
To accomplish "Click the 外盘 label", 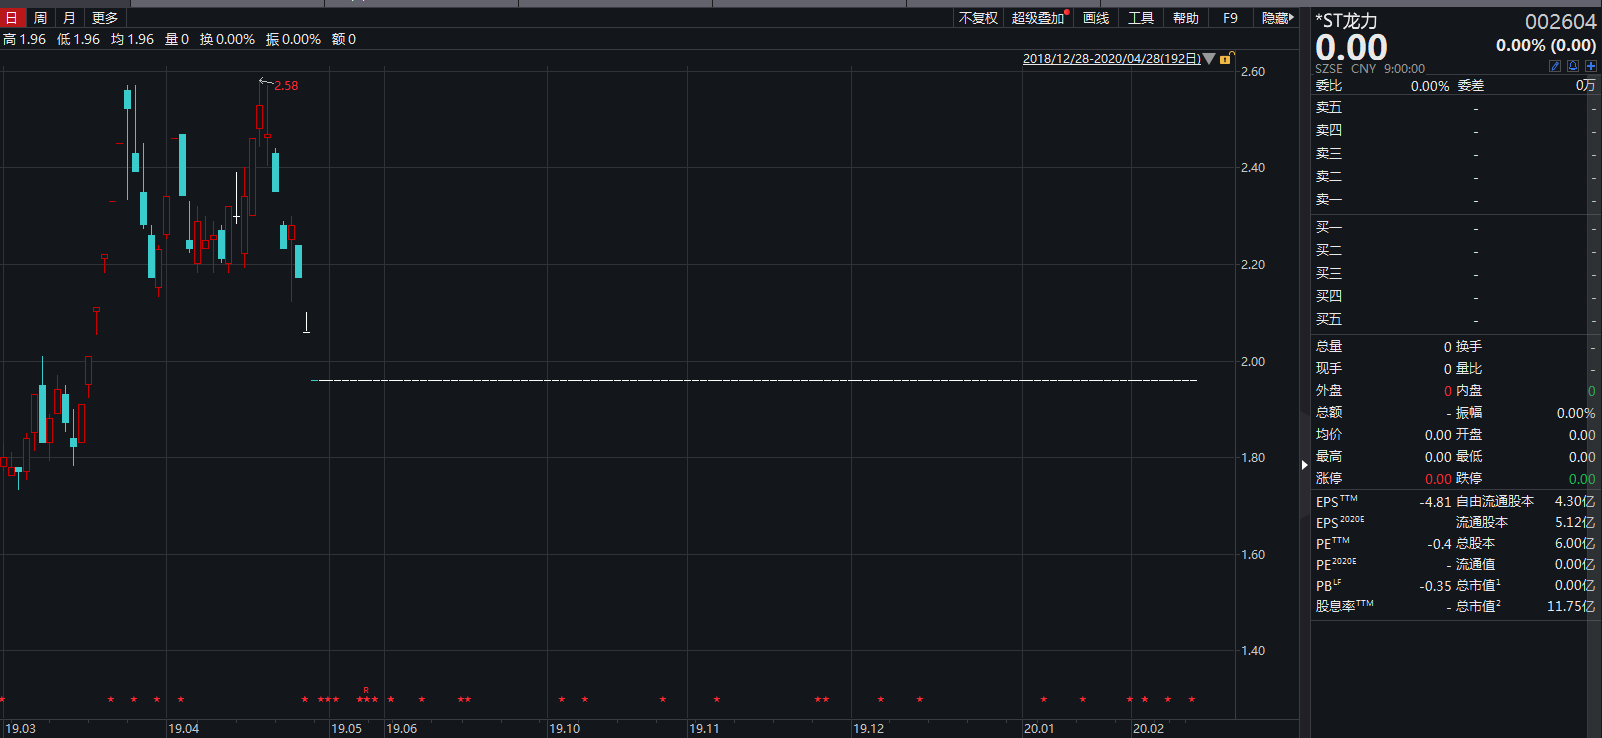I will (1329, 391).
